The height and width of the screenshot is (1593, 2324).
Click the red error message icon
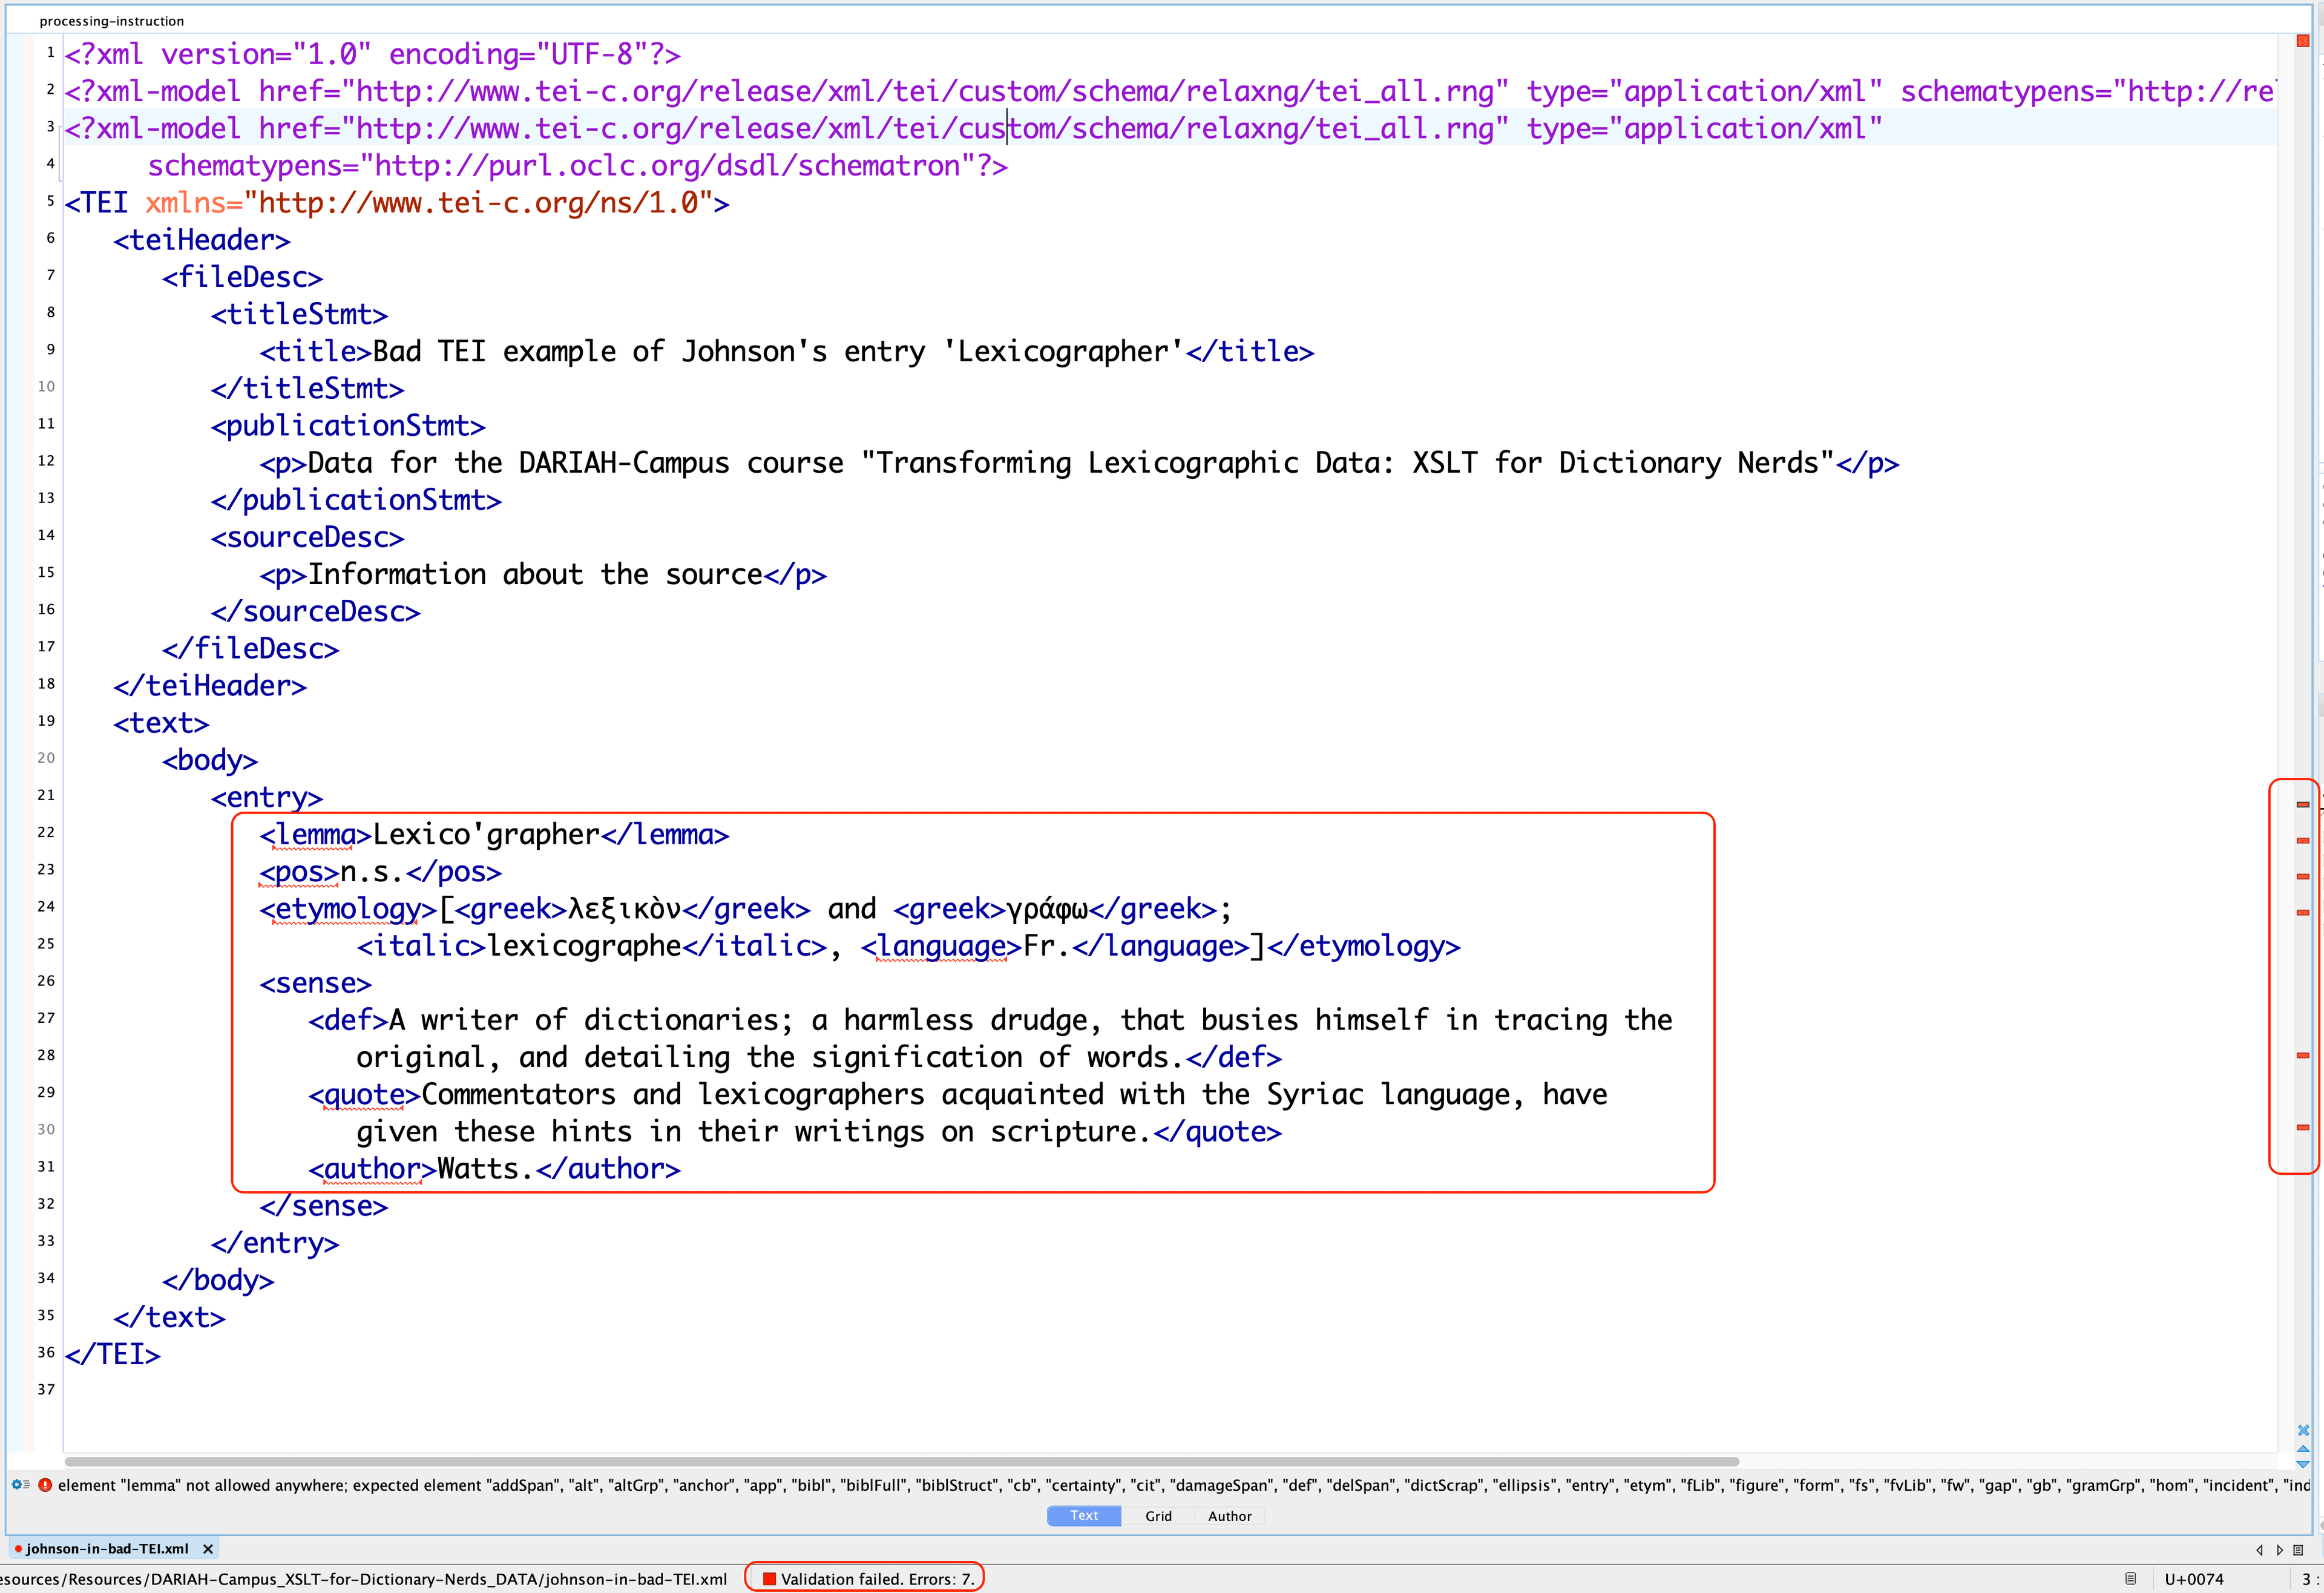click(x=45, y=1485)
